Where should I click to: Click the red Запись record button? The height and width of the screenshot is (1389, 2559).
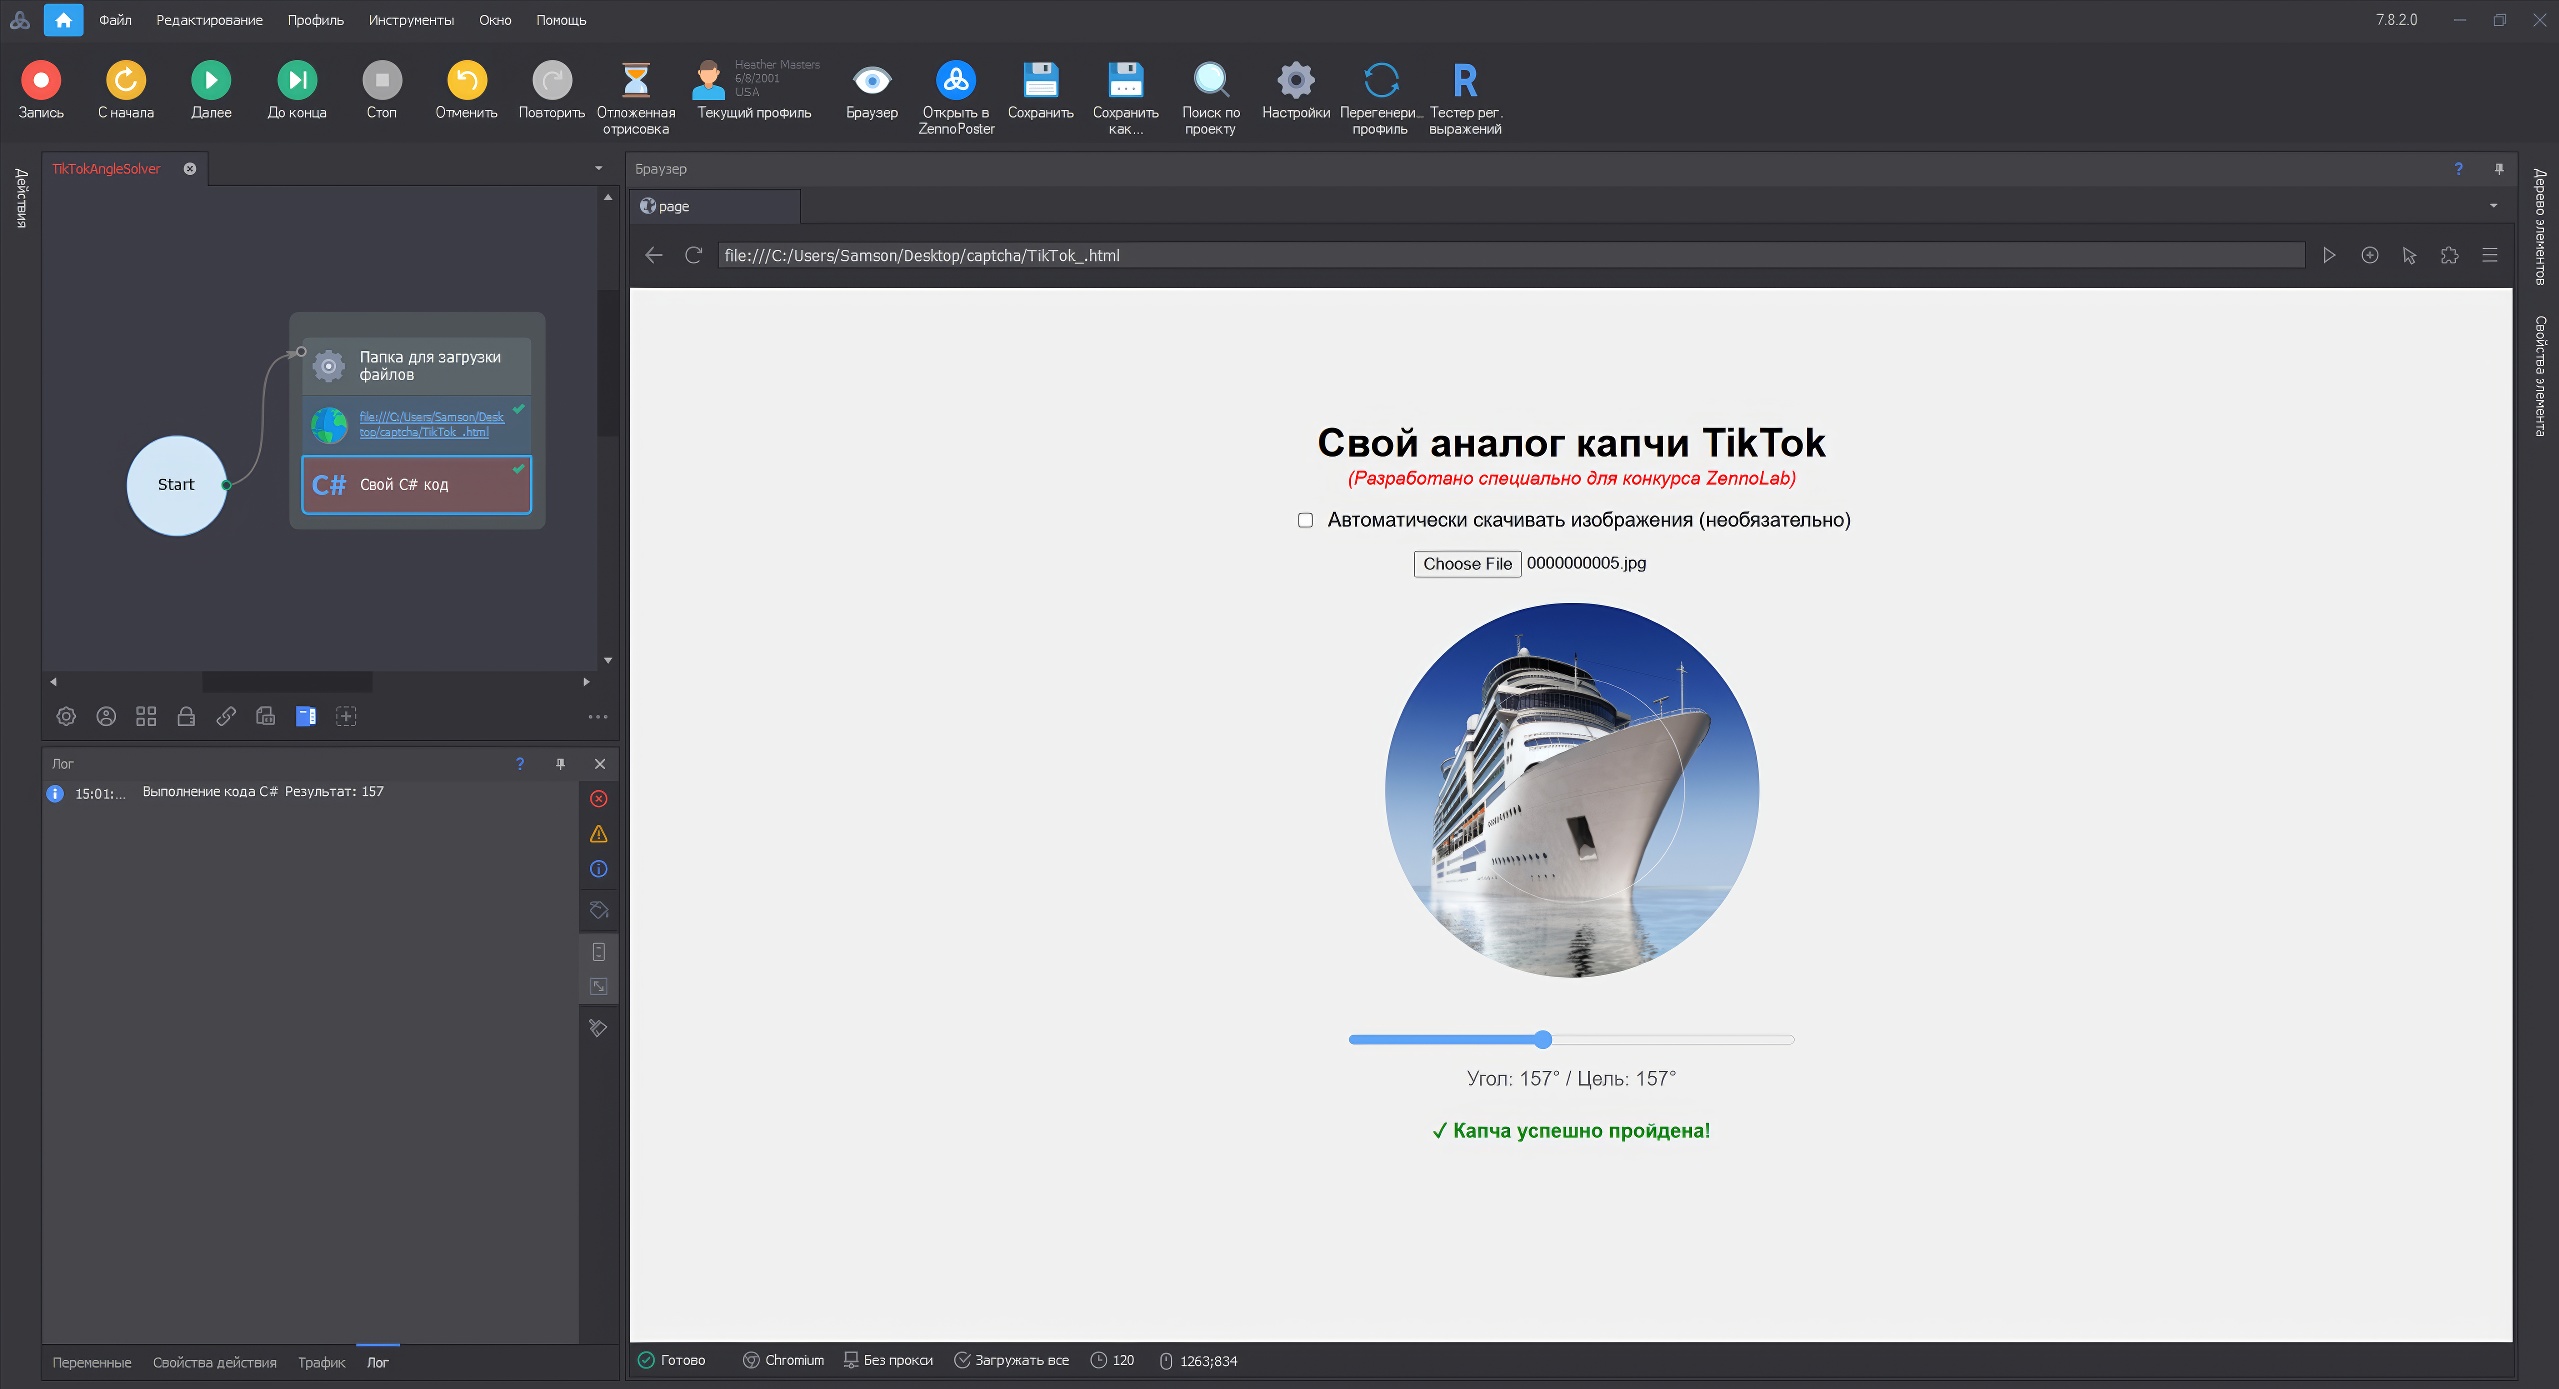pyautogui.click(x=41, y=80)
